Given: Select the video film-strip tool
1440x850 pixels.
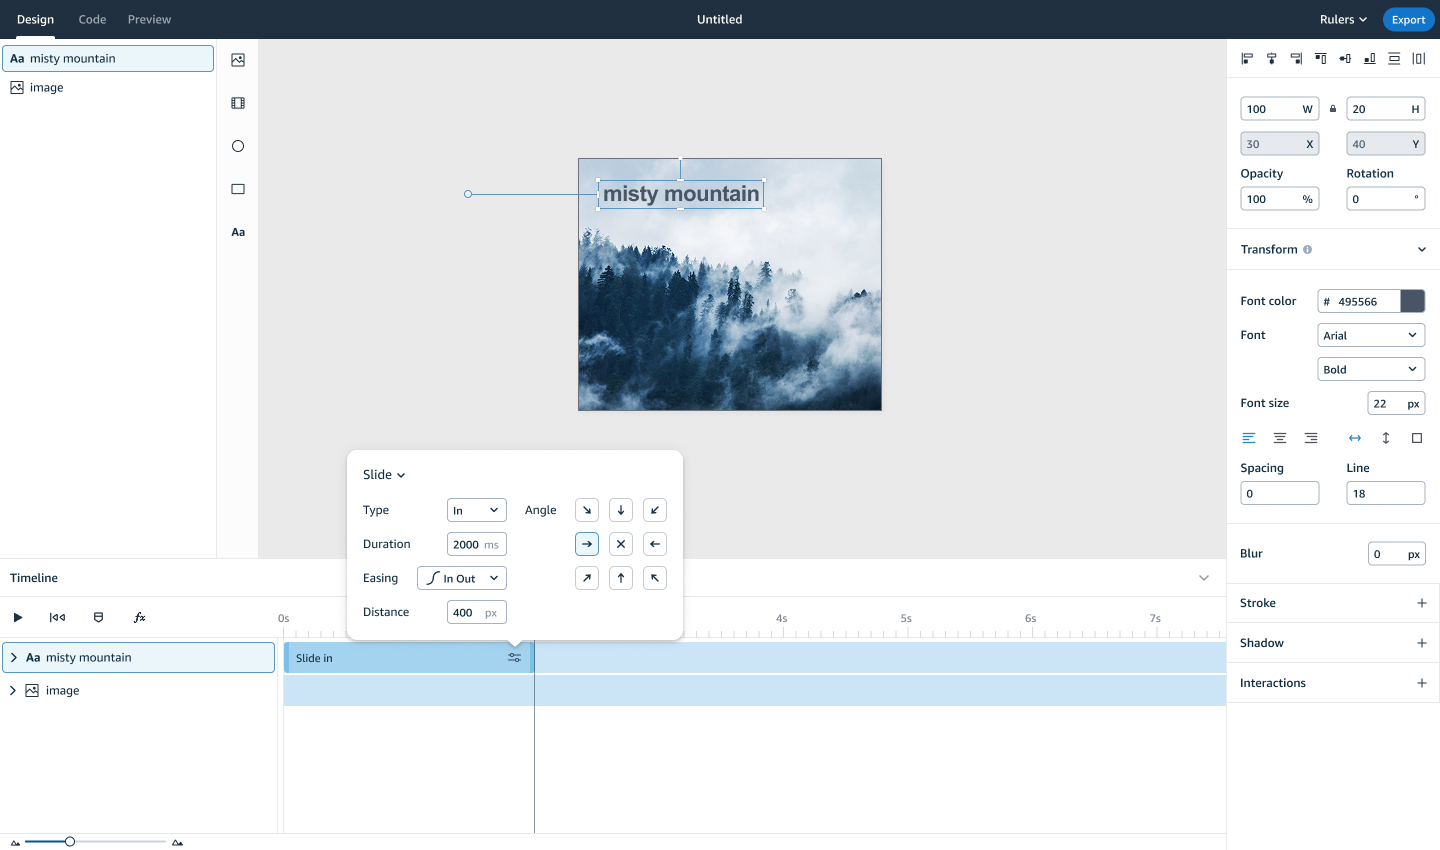Looking at the screenshot, I should coord(238,103).
